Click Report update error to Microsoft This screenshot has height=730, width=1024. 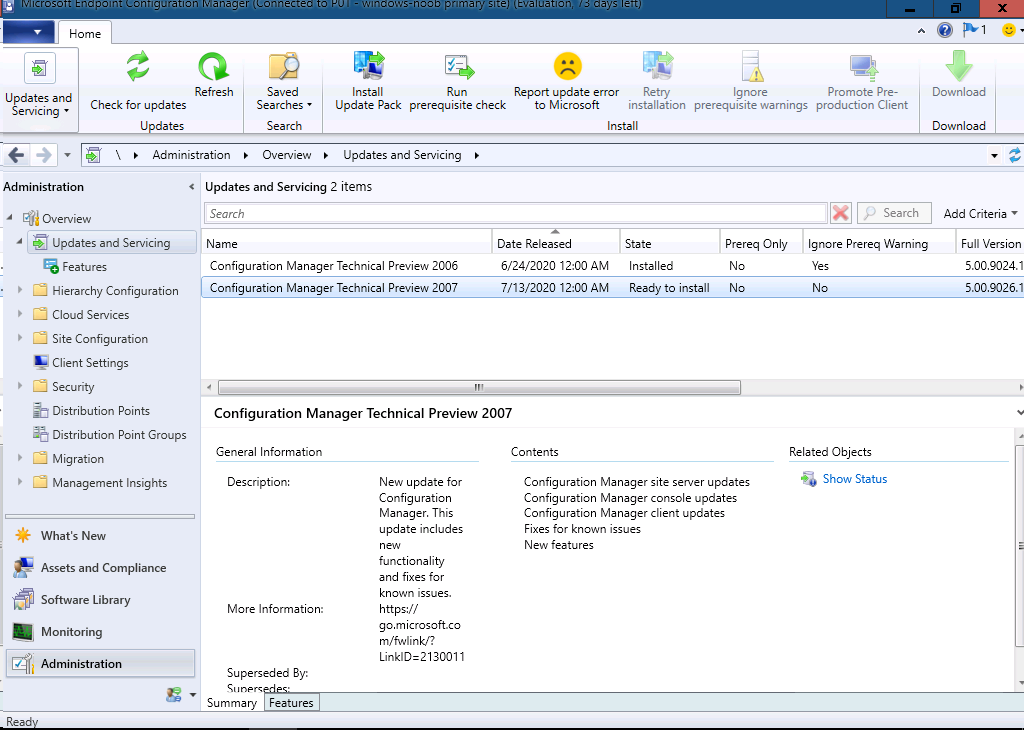click(566, 82)
